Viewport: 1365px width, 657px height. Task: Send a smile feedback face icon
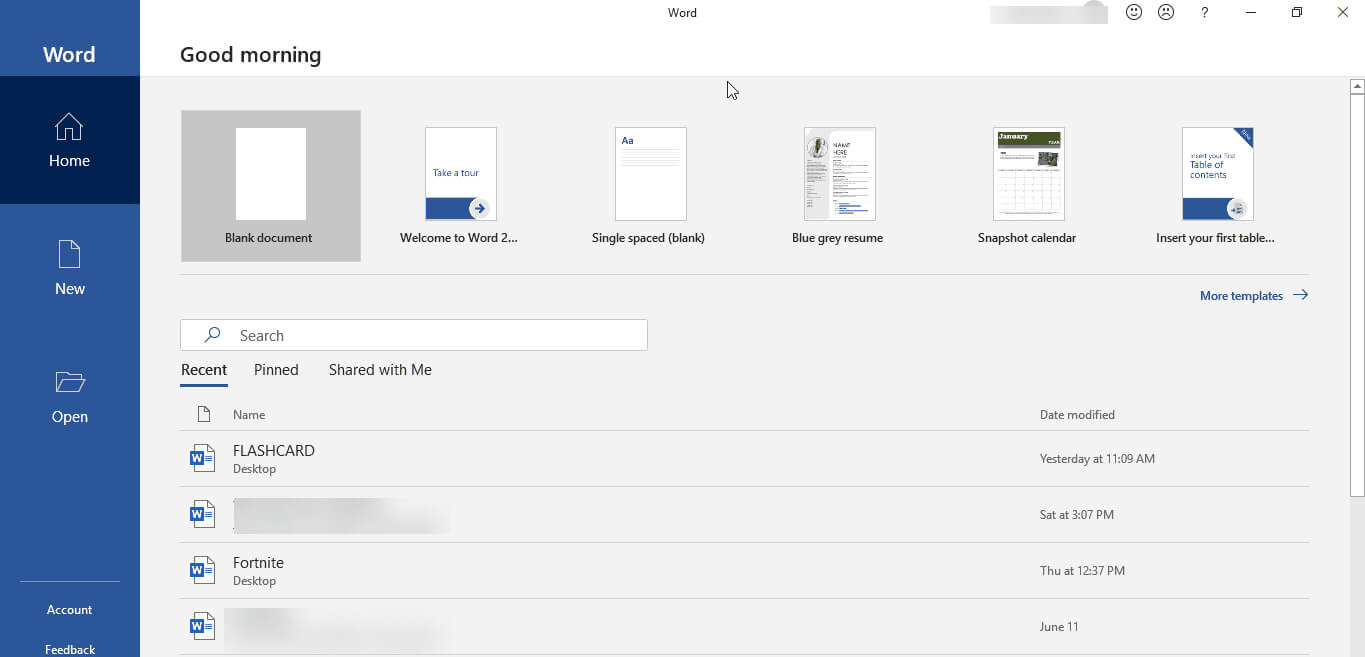click(x=1134, y=13)
